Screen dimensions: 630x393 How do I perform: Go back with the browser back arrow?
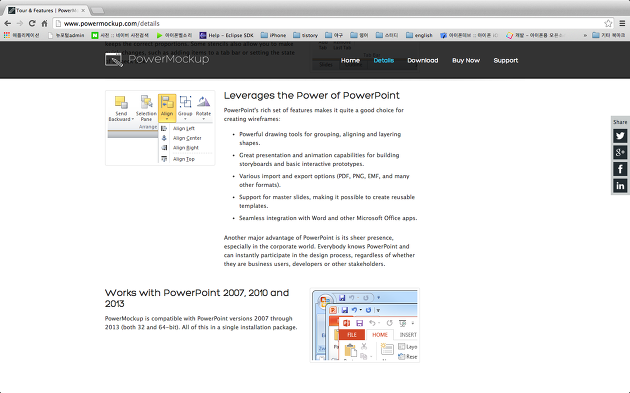7,23
